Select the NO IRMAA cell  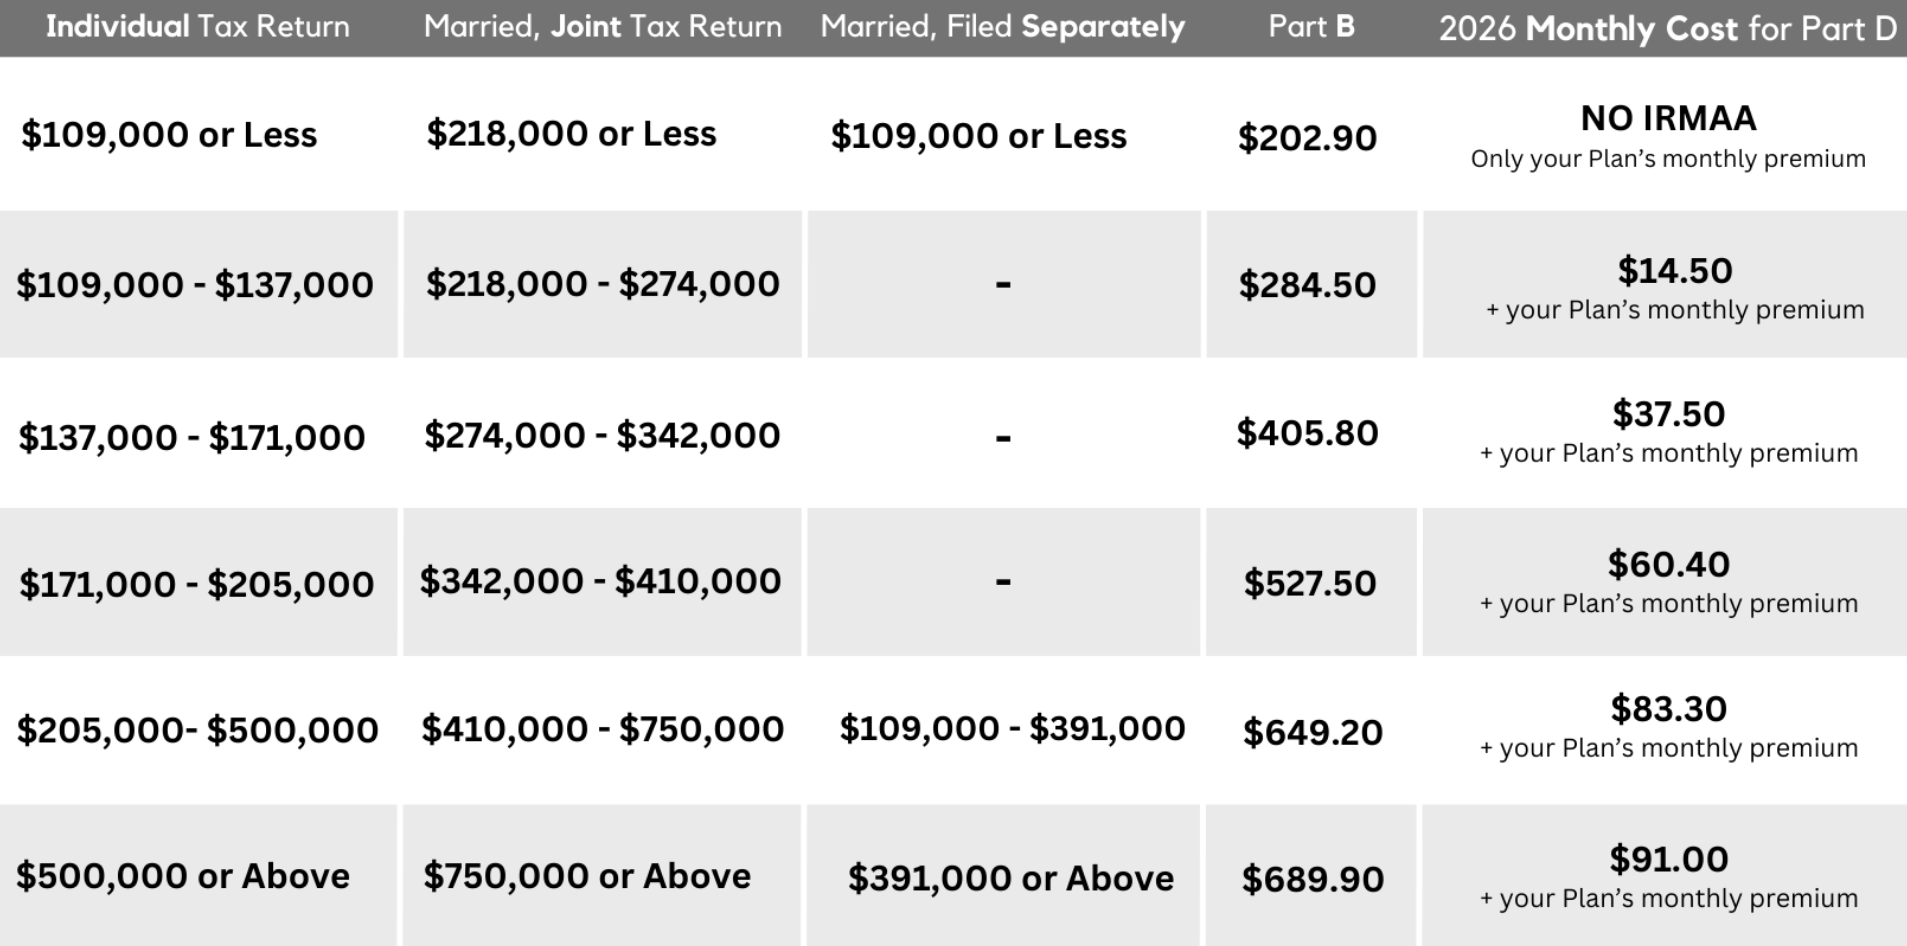tap(1668, 119)
